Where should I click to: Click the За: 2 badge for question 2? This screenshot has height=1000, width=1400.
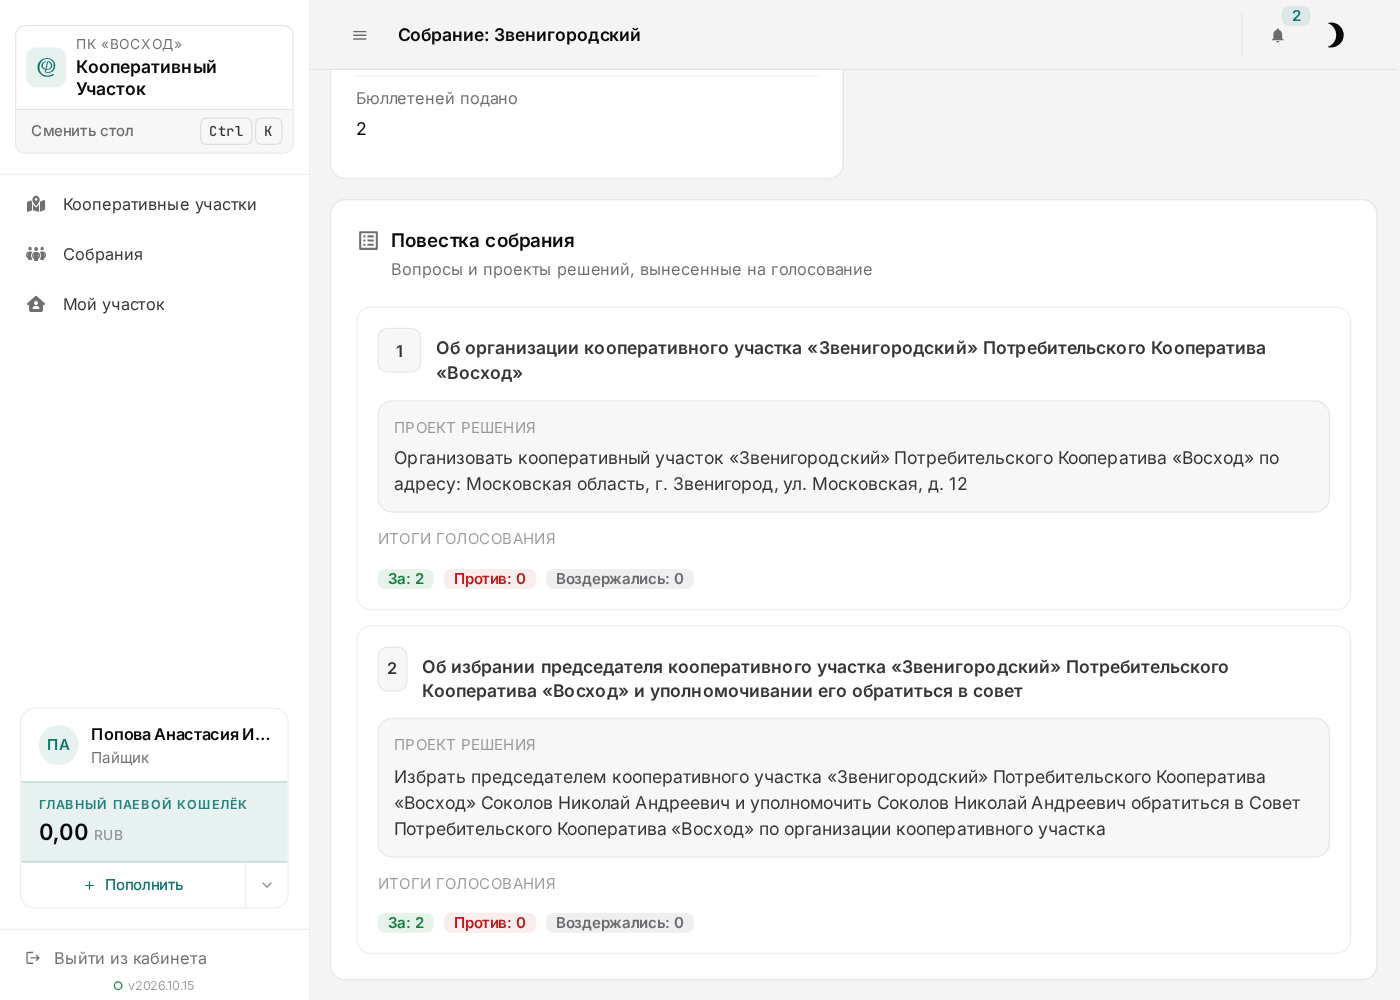coord(406,923)
